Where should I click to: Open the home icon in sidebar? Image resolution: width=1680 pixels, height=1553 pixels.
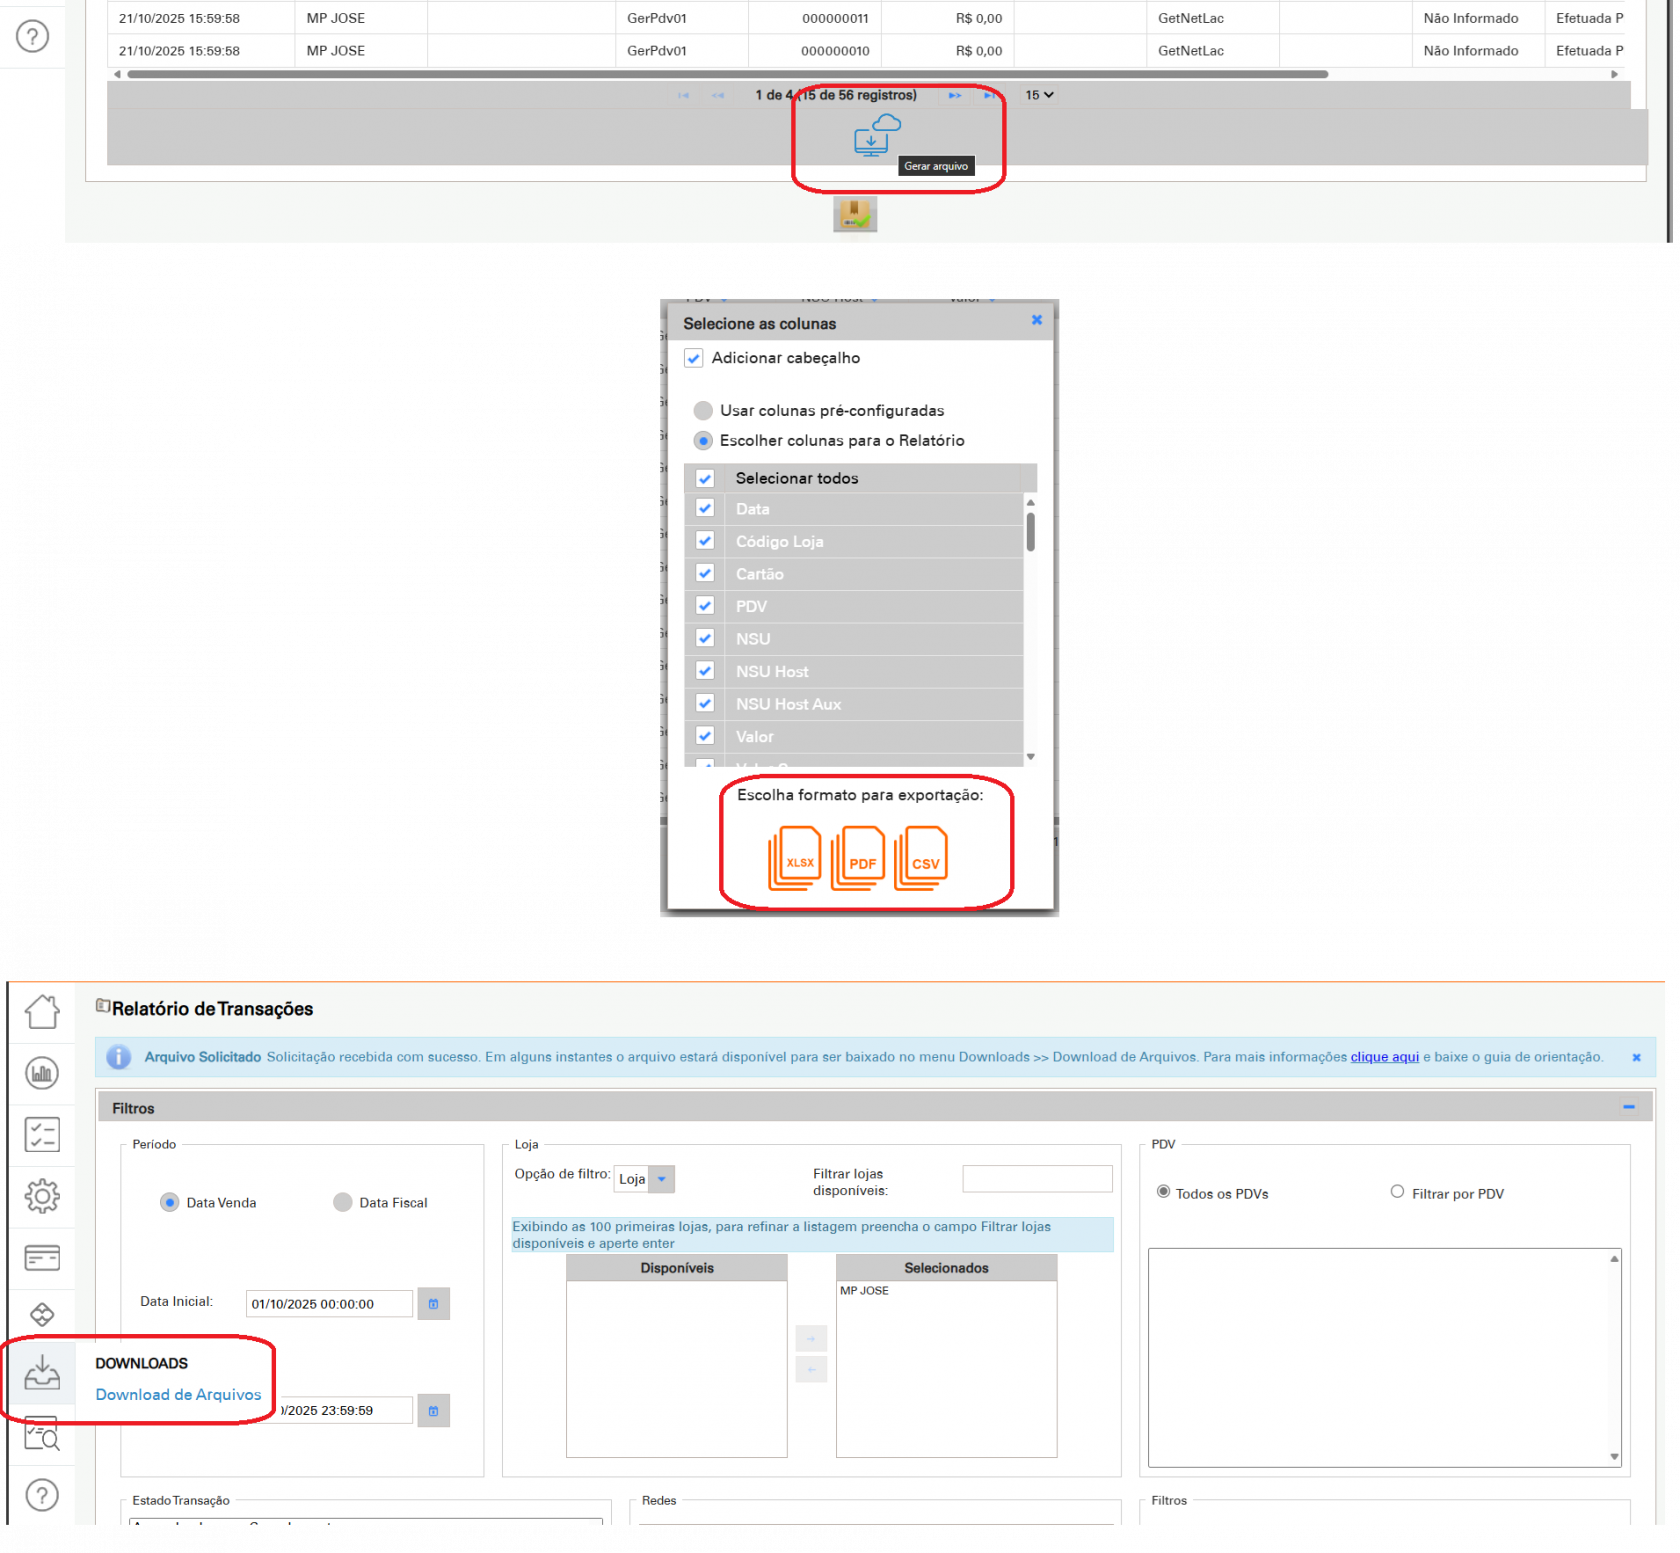point(42,1012)
